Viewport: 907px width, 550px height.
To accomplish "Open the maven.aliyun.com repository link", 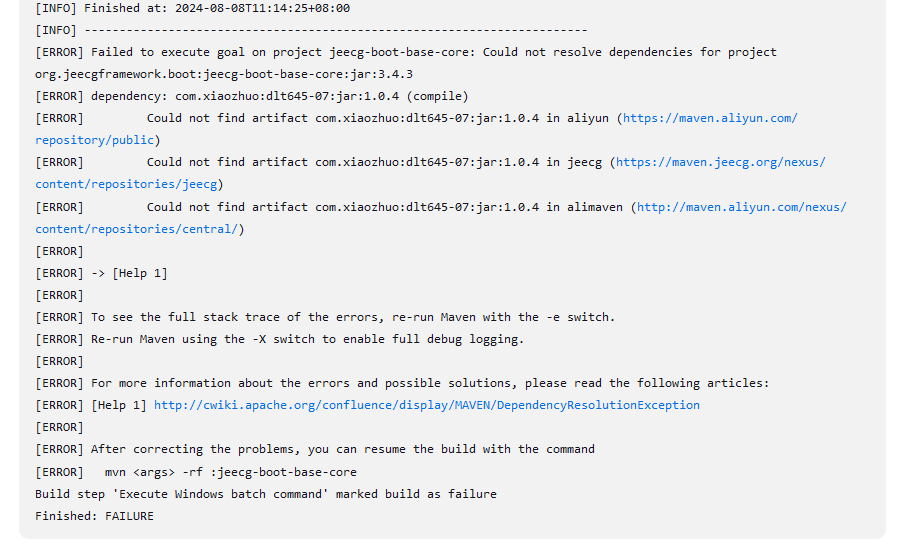I will point(710,118).
